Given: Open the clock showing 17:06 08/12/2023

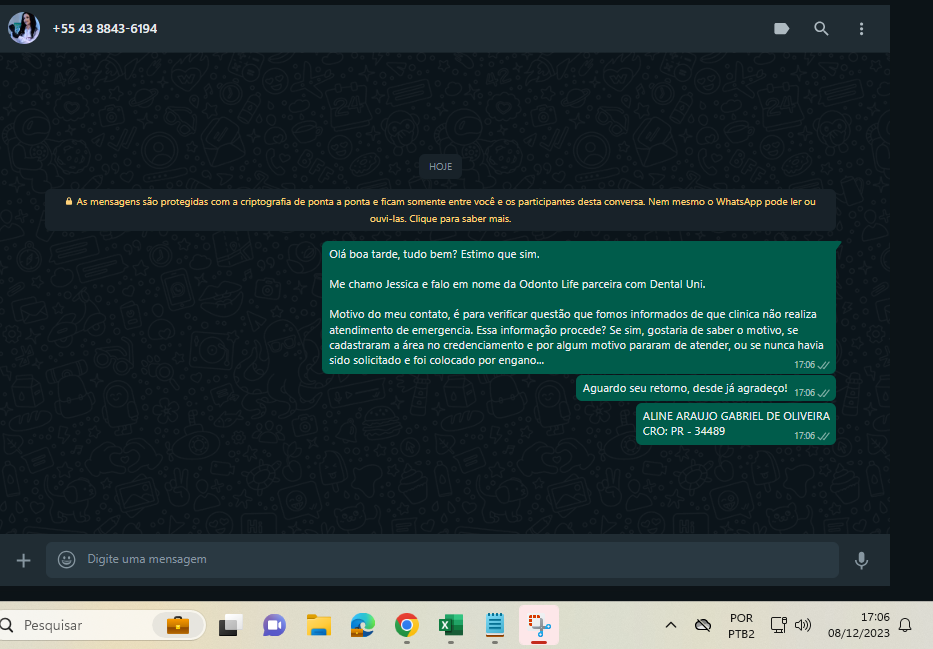Looking at the screenshot, I should 859,625.
